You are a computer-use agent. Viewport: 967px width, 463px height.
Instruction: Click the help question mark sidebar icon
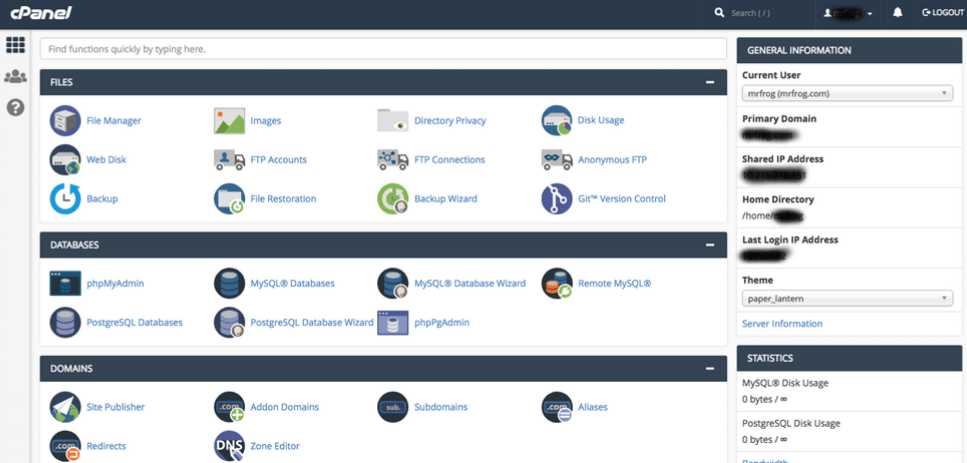pos(15,107)
